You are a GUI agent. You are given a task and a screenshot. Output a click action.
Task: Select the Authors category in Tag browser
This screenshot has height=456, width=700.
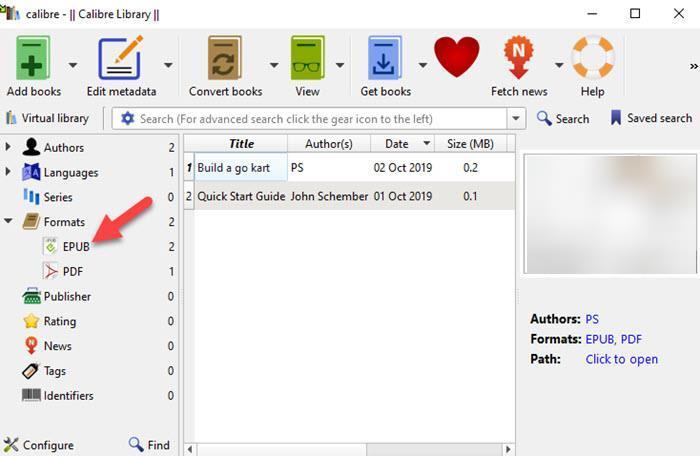point(63,147)
